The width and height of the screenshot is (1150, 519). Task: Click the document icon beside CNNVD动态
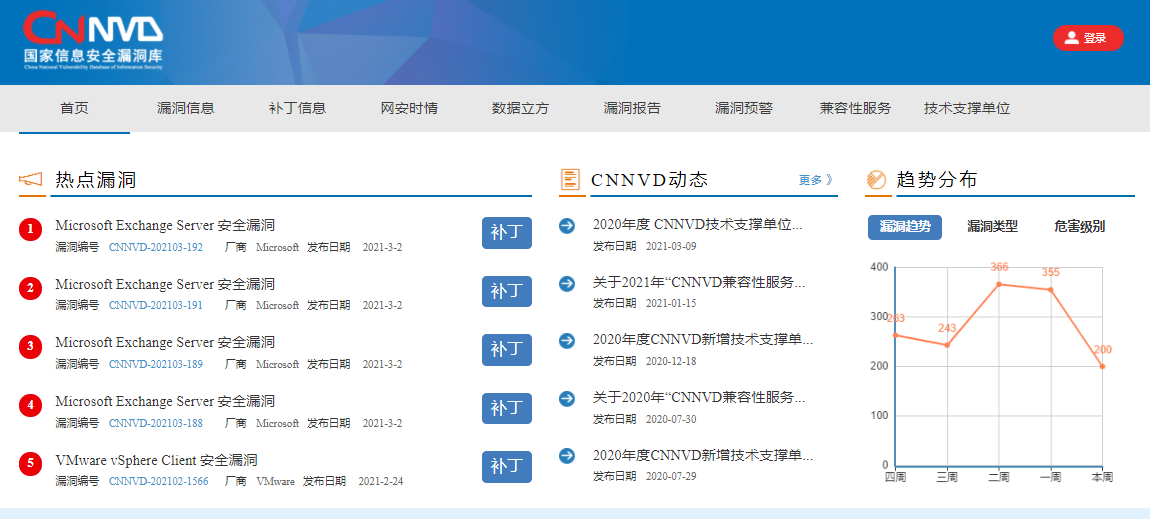click(x=570, y=180)
